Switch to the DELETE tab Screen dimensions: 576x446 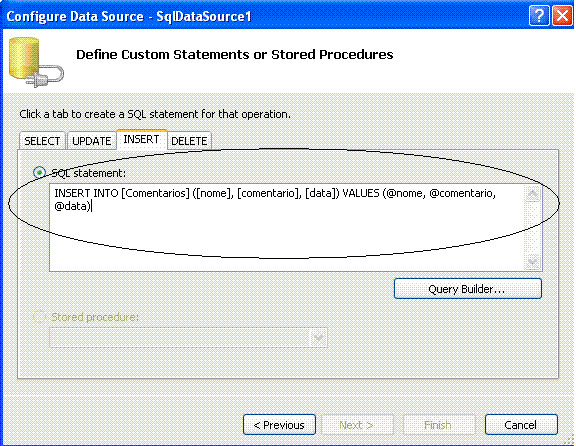pos(189,141)
